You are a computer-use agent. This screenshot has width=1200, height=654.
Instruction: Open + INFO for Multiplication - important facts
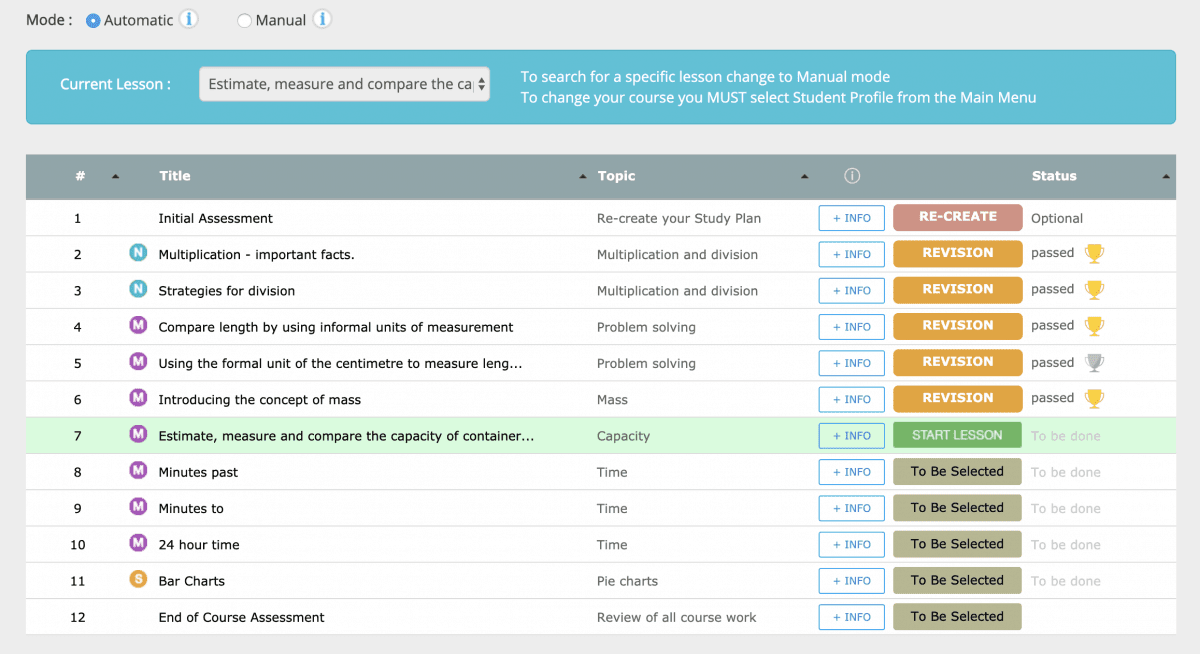(852, 254)
